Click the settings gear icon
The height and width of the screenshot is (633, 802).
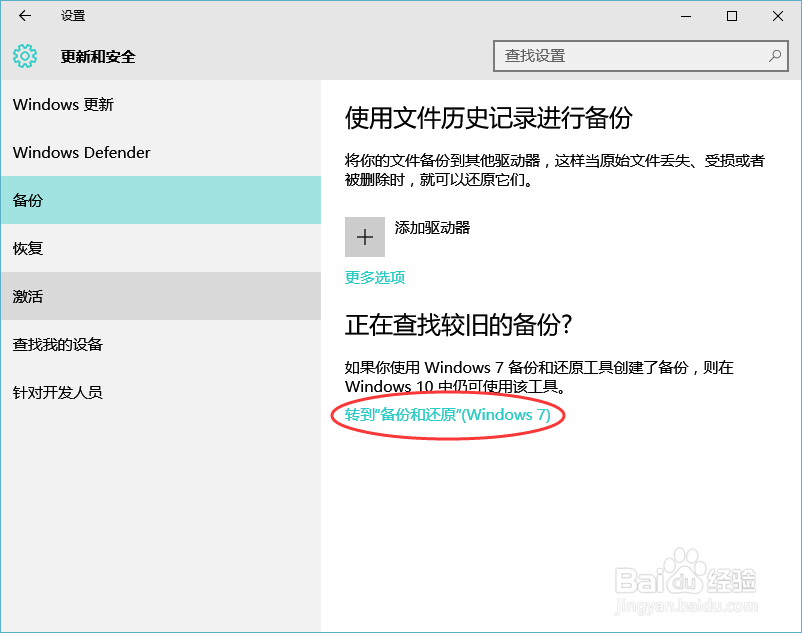click(25, 56)
